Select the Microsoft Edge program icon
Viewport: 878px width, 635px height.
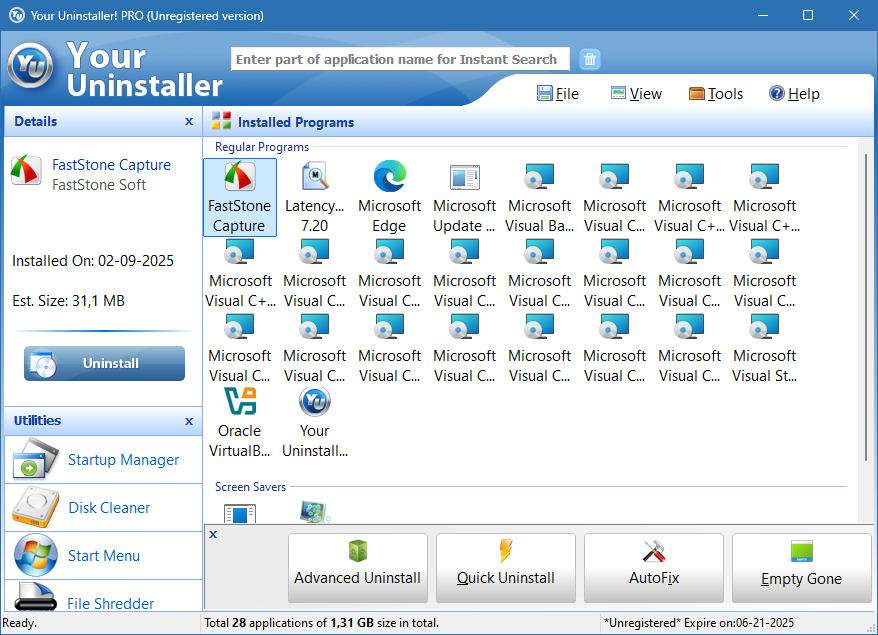[x=390, y=197]
